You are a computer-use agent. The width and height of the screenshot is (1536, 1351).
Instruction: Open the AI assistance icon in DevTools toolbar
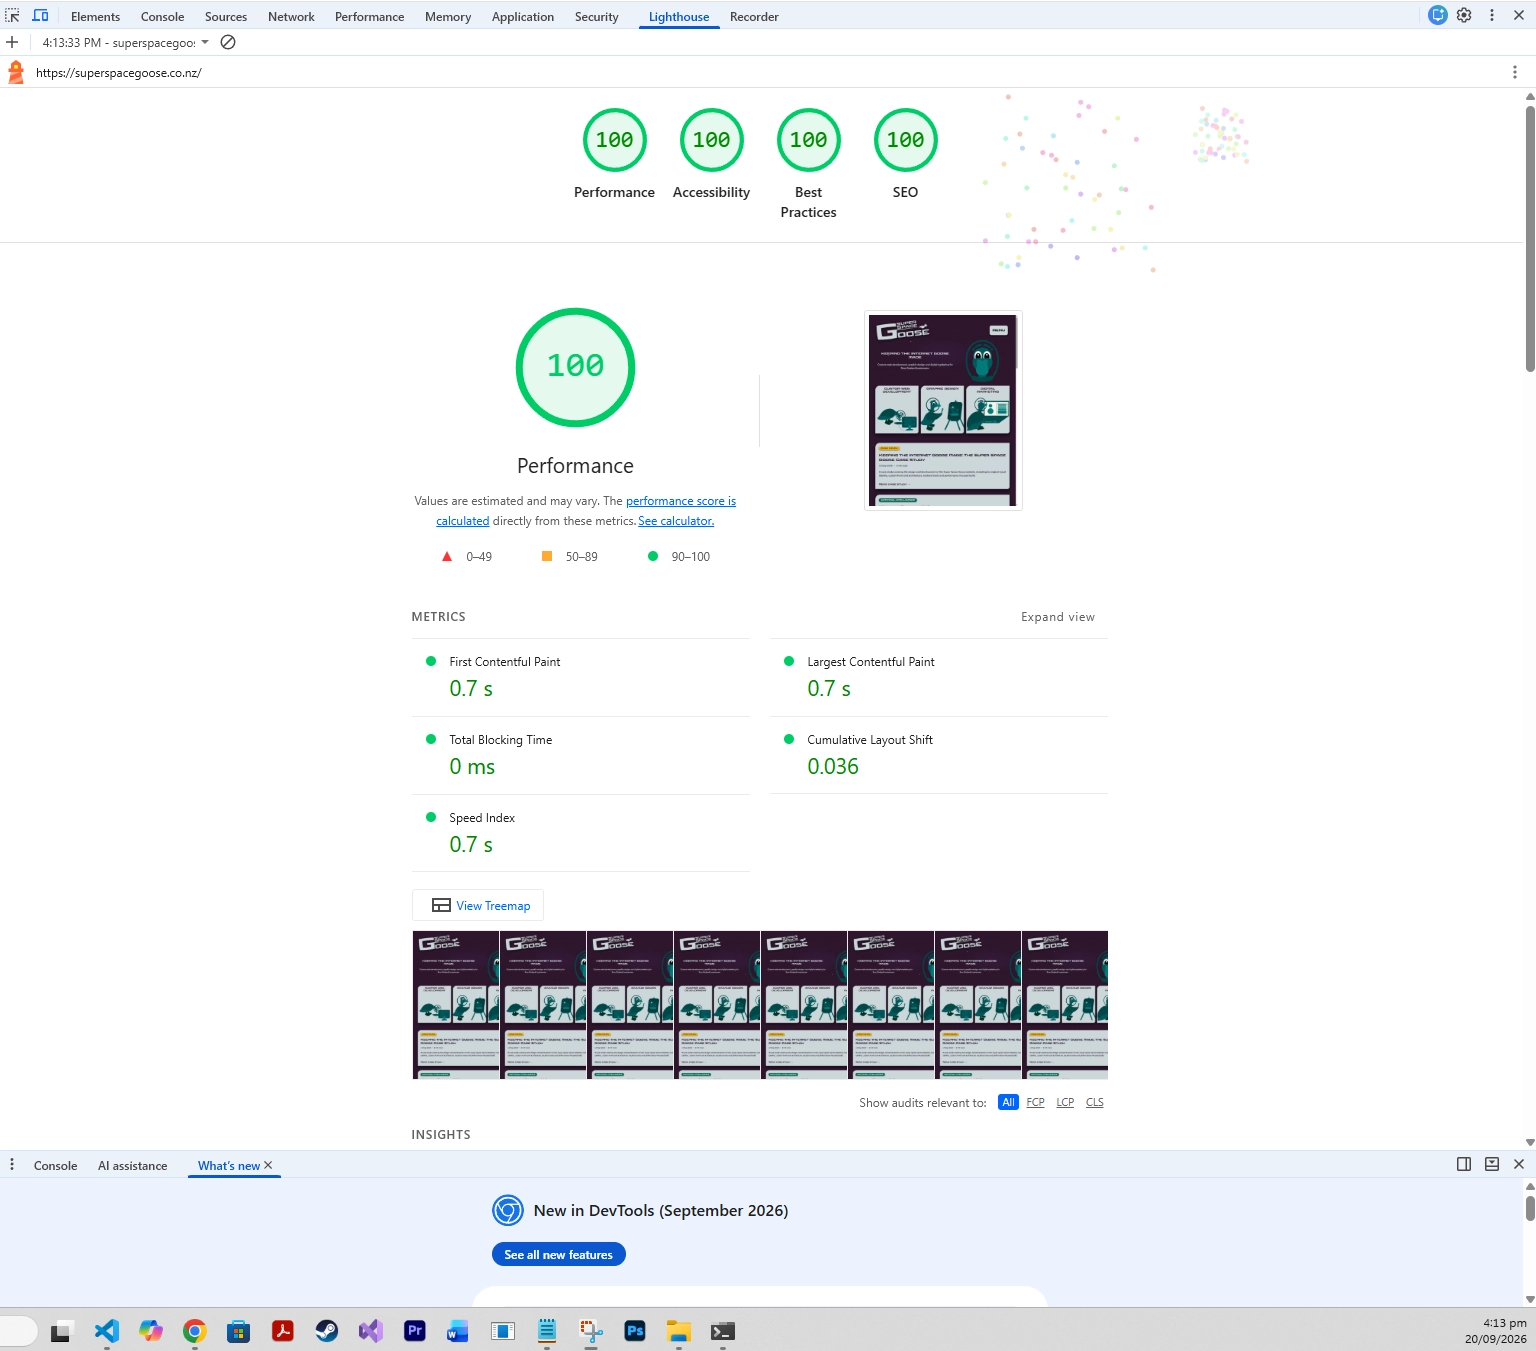[x=1437, y=15]
